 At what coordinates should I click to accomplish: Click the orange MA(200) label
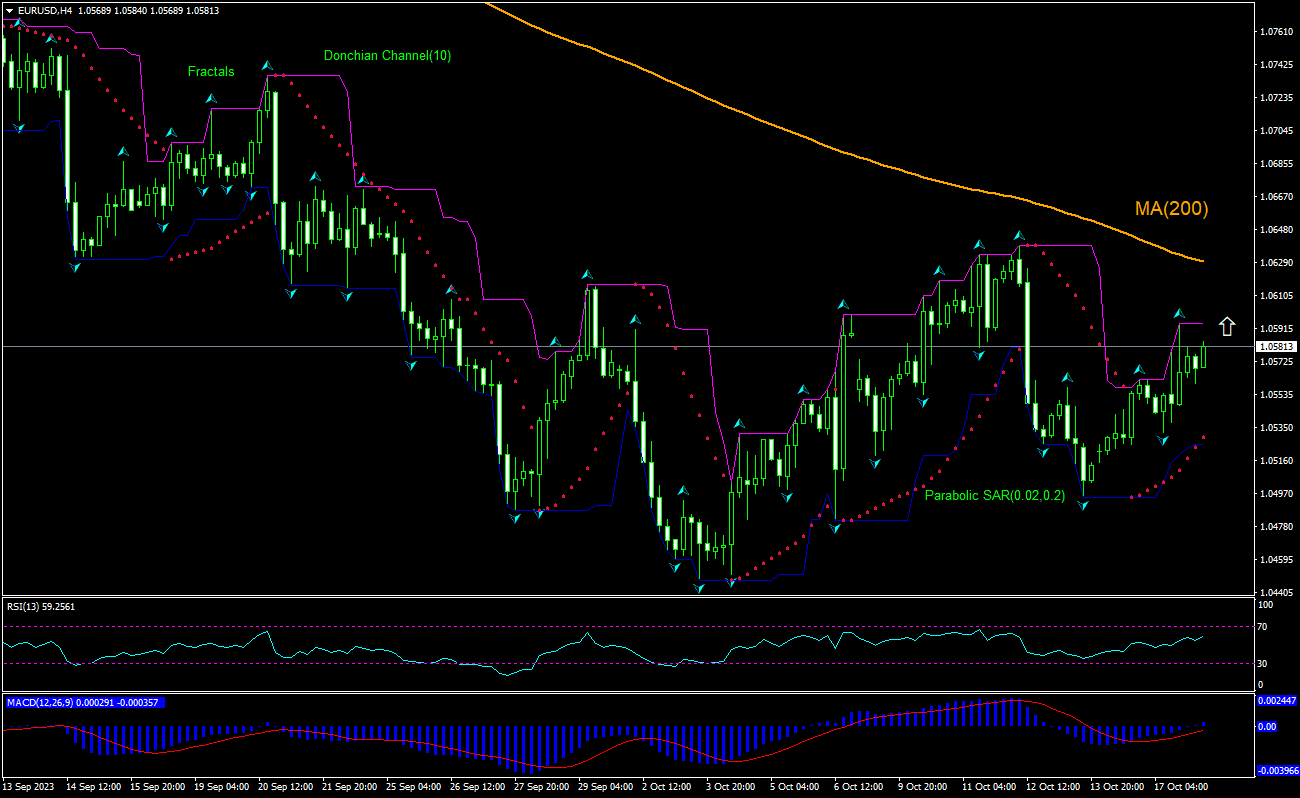(x=1171, y=209)
